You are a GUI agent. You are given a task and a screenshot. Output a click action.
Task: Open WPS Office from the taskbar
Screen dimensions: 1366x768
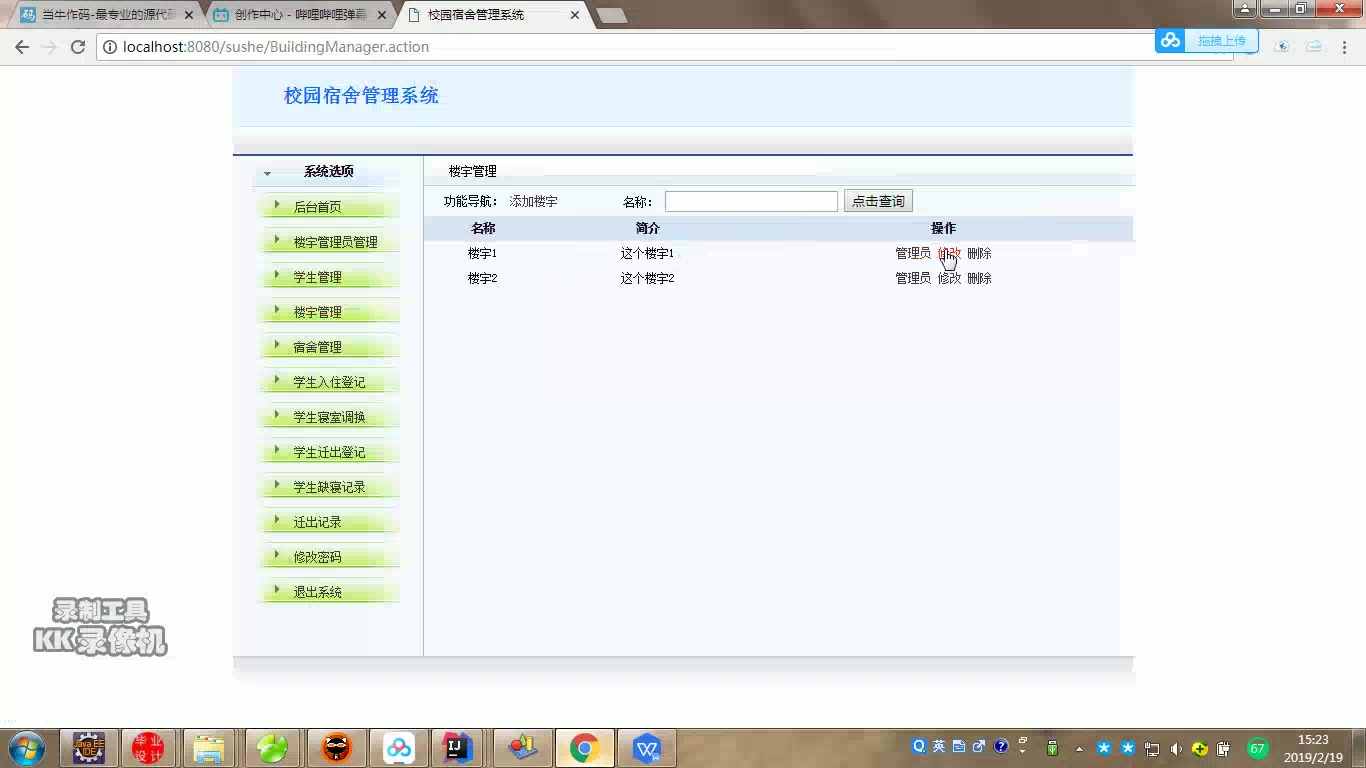click(x=645, y=747)
